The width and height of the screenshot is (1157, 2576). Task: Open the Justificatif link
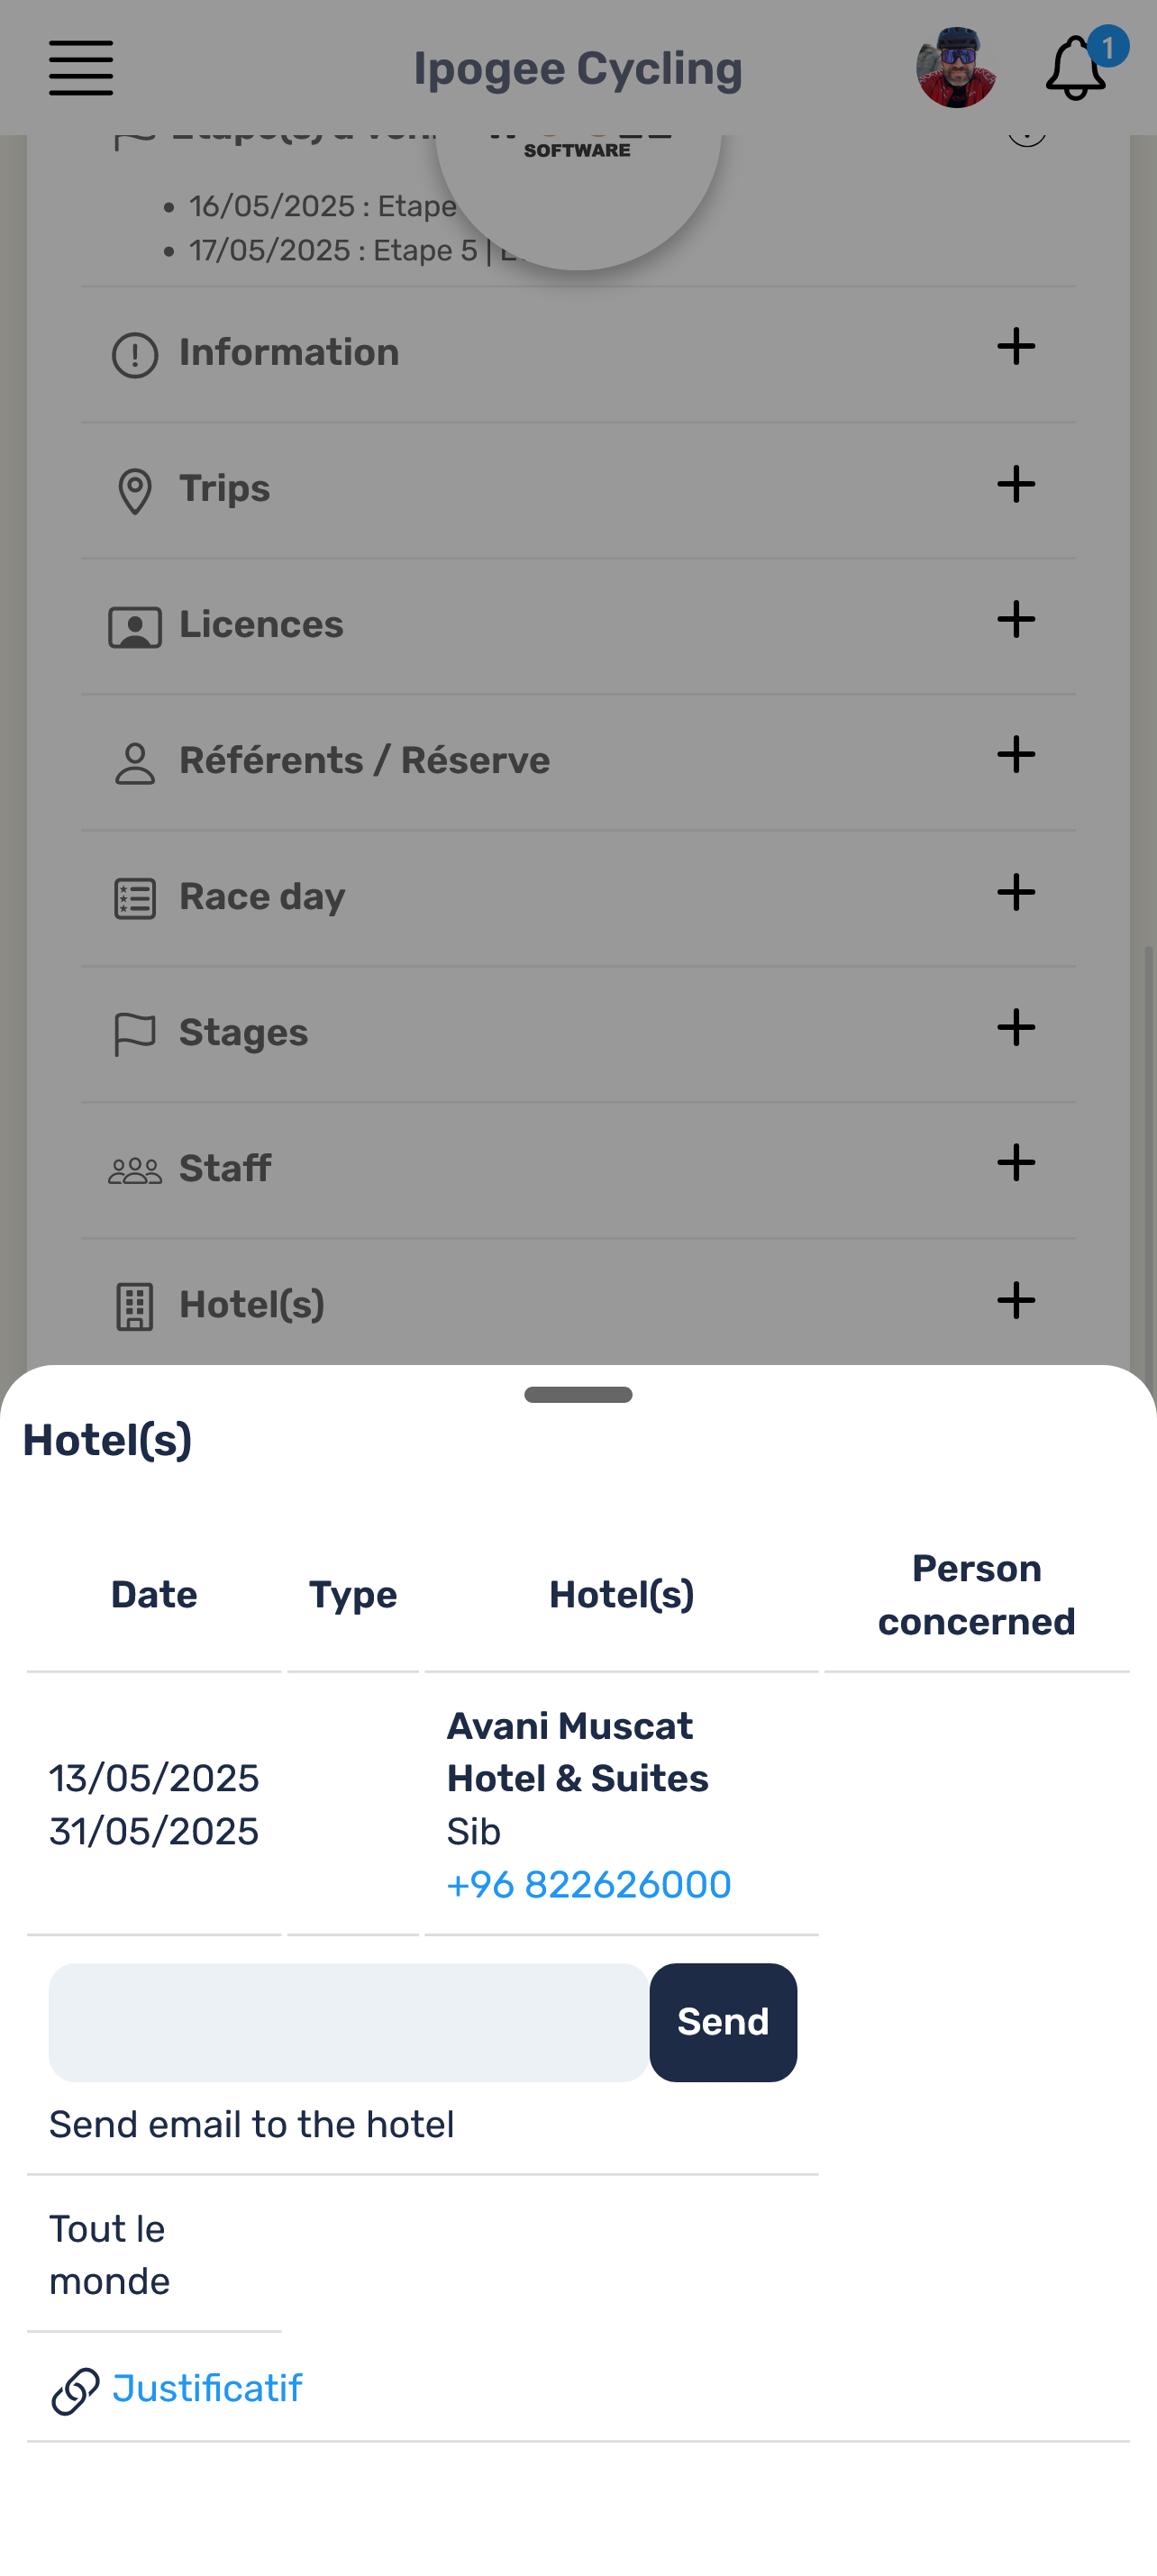point(207,2388)
